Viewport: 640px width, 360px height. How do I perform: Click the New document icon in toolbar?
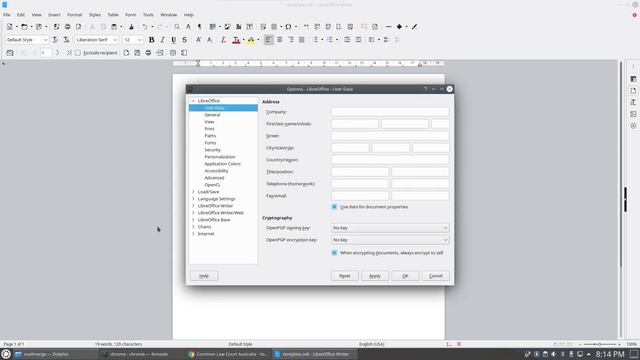(x=10, y=27)
